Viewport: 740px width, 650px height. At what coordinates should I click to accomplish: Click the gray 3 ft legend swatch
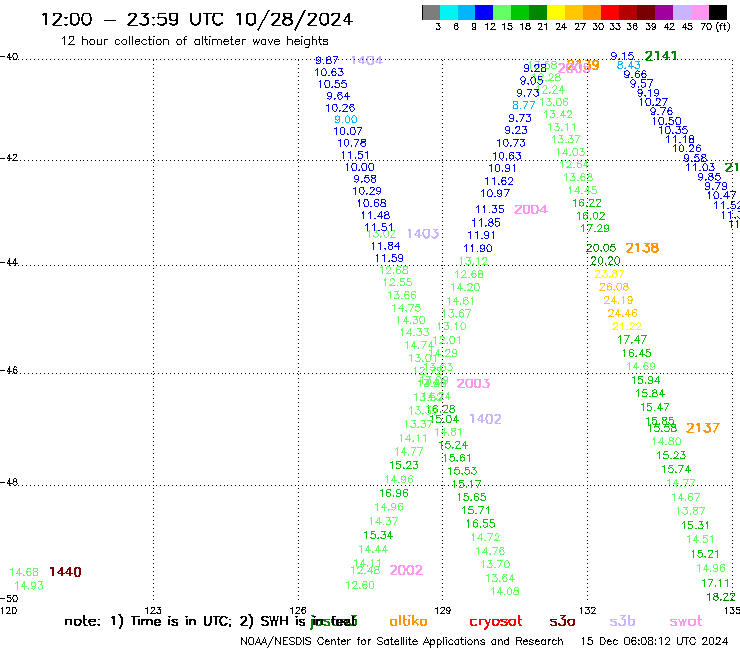pos(431,13)
